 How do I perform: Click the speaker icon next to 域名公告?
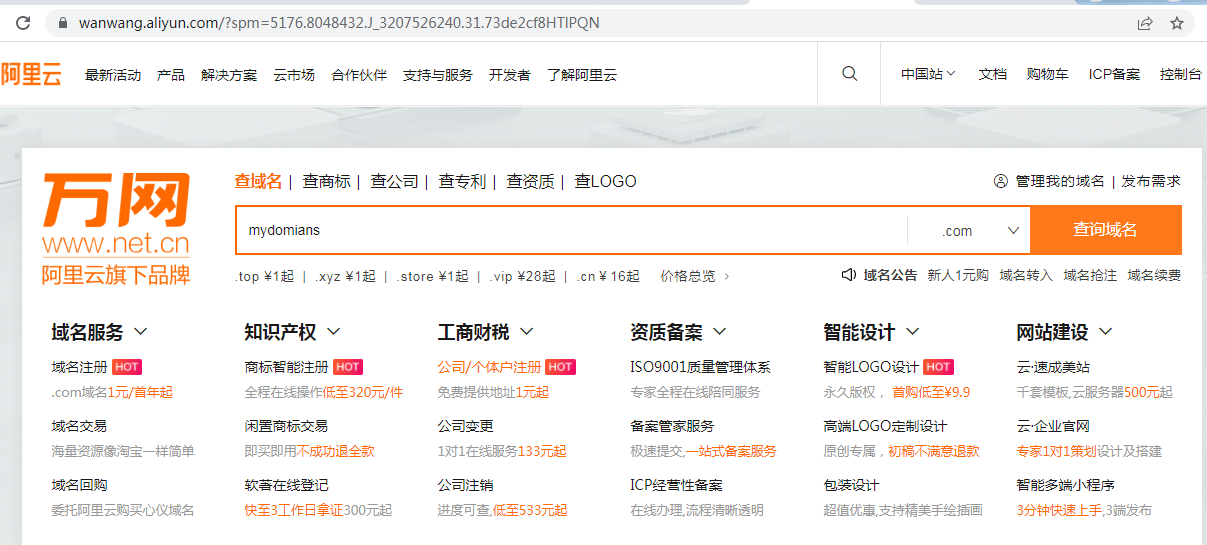tap(849, 275)
